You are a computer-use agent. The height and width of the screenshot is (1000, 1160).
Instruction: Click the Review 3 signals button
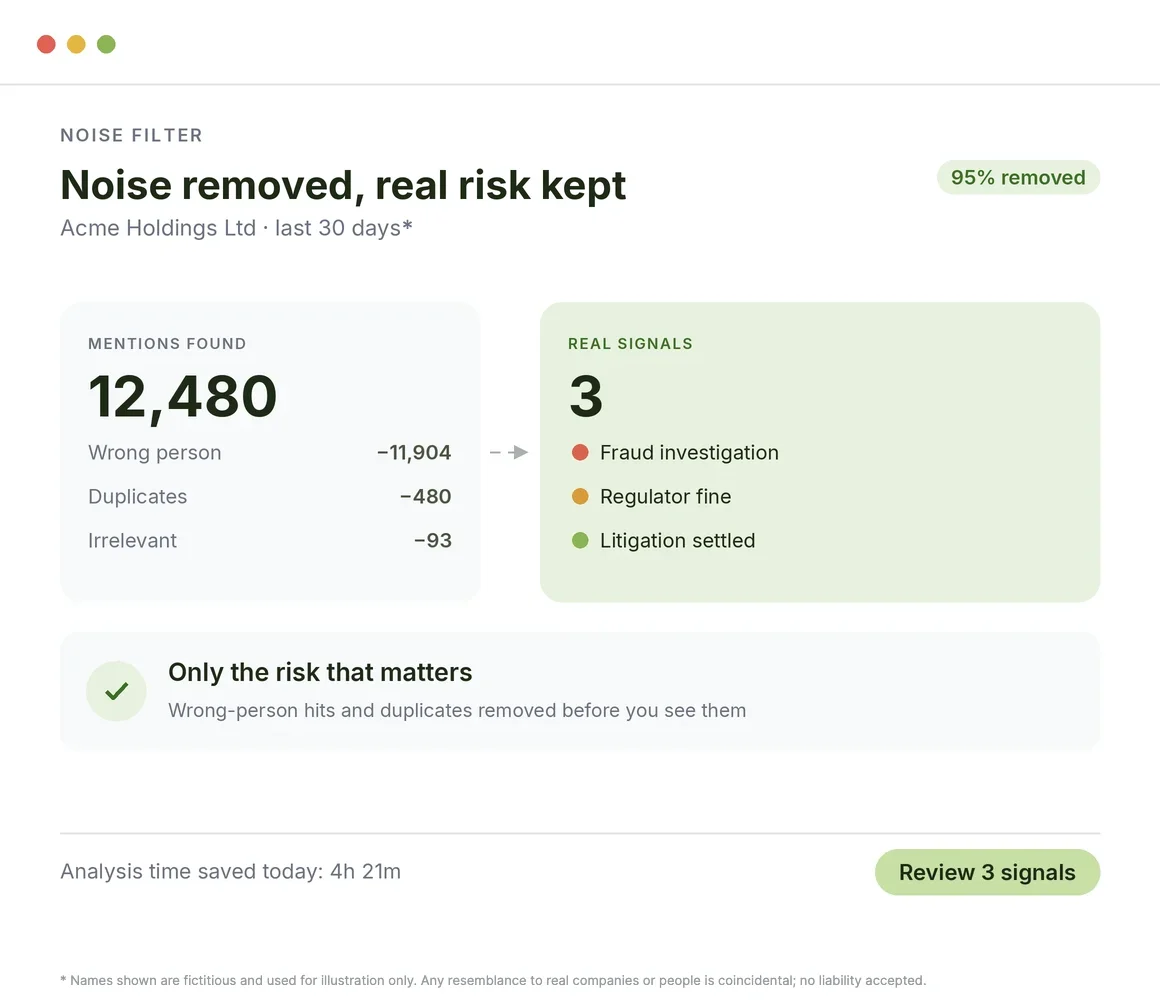(987, 872)
